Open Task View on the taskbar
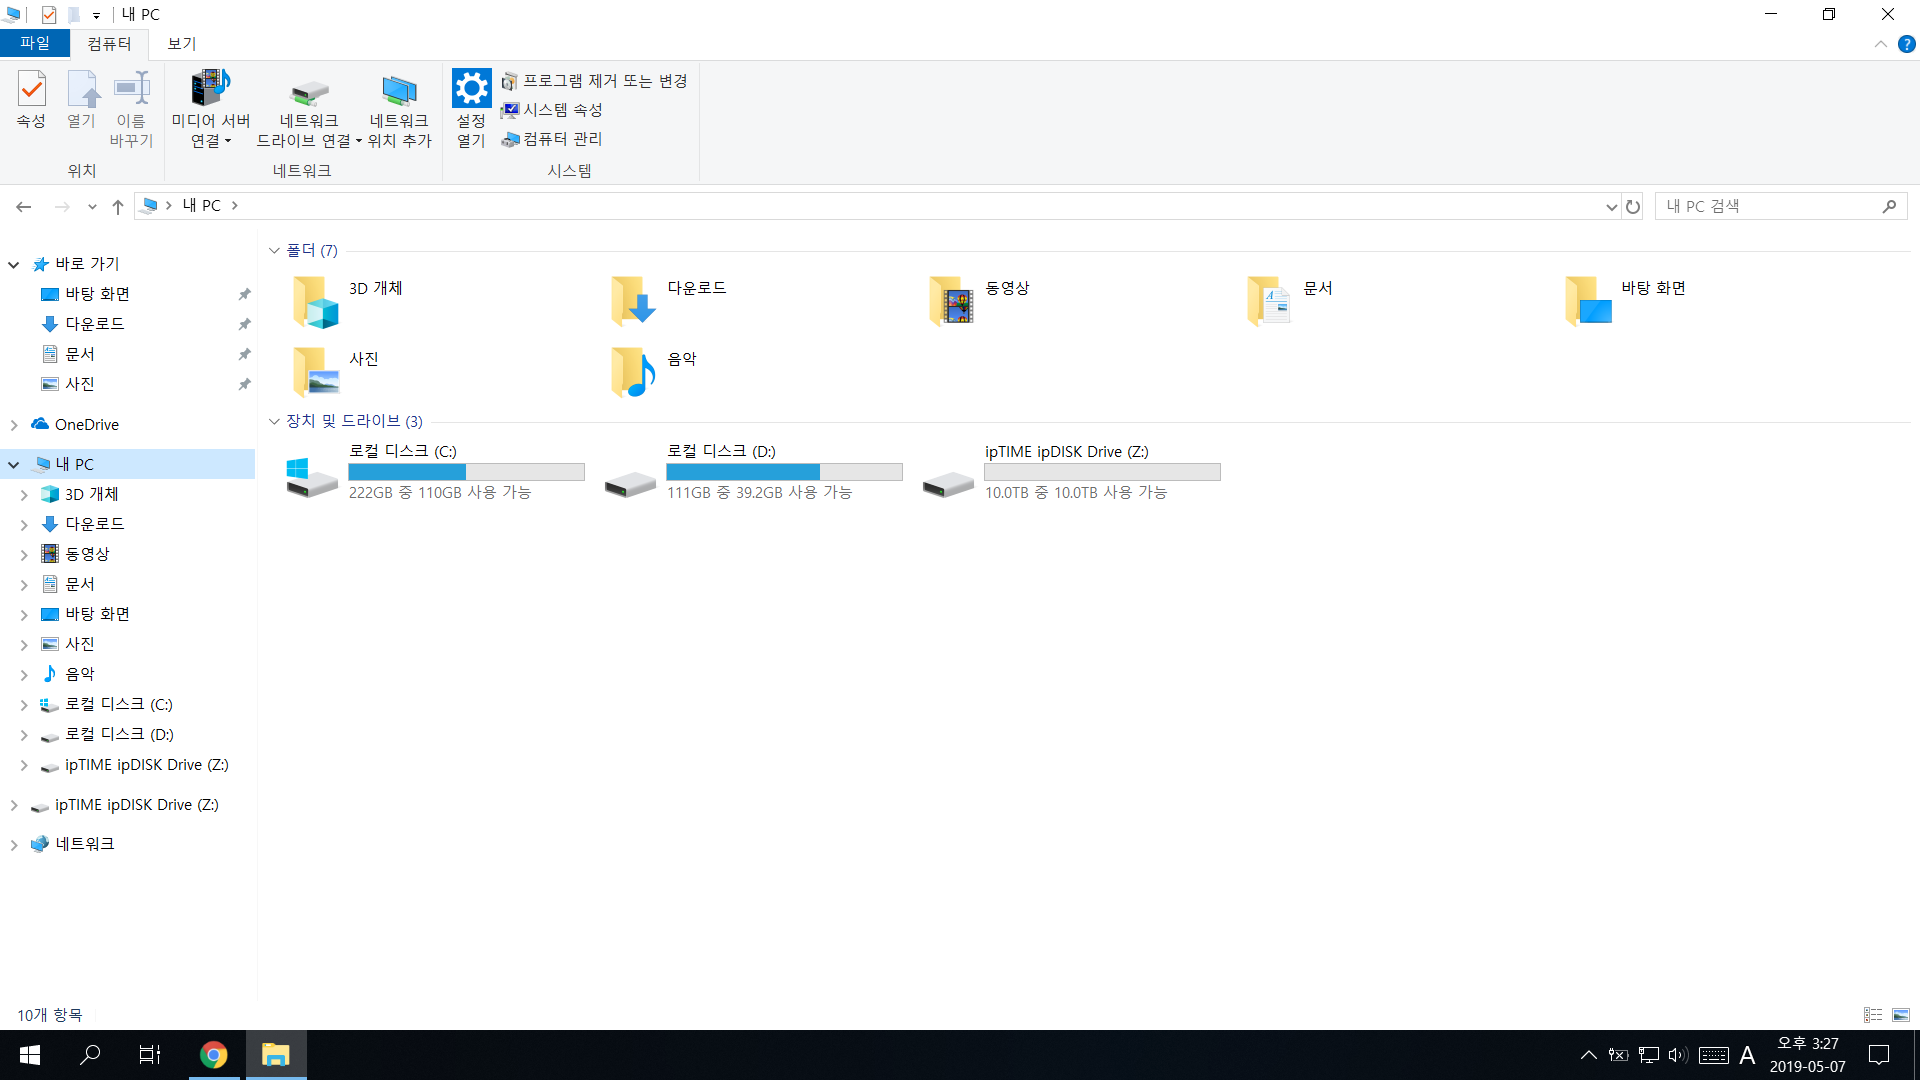Screen dimensions: 1920x1080 pos(150,1055)
